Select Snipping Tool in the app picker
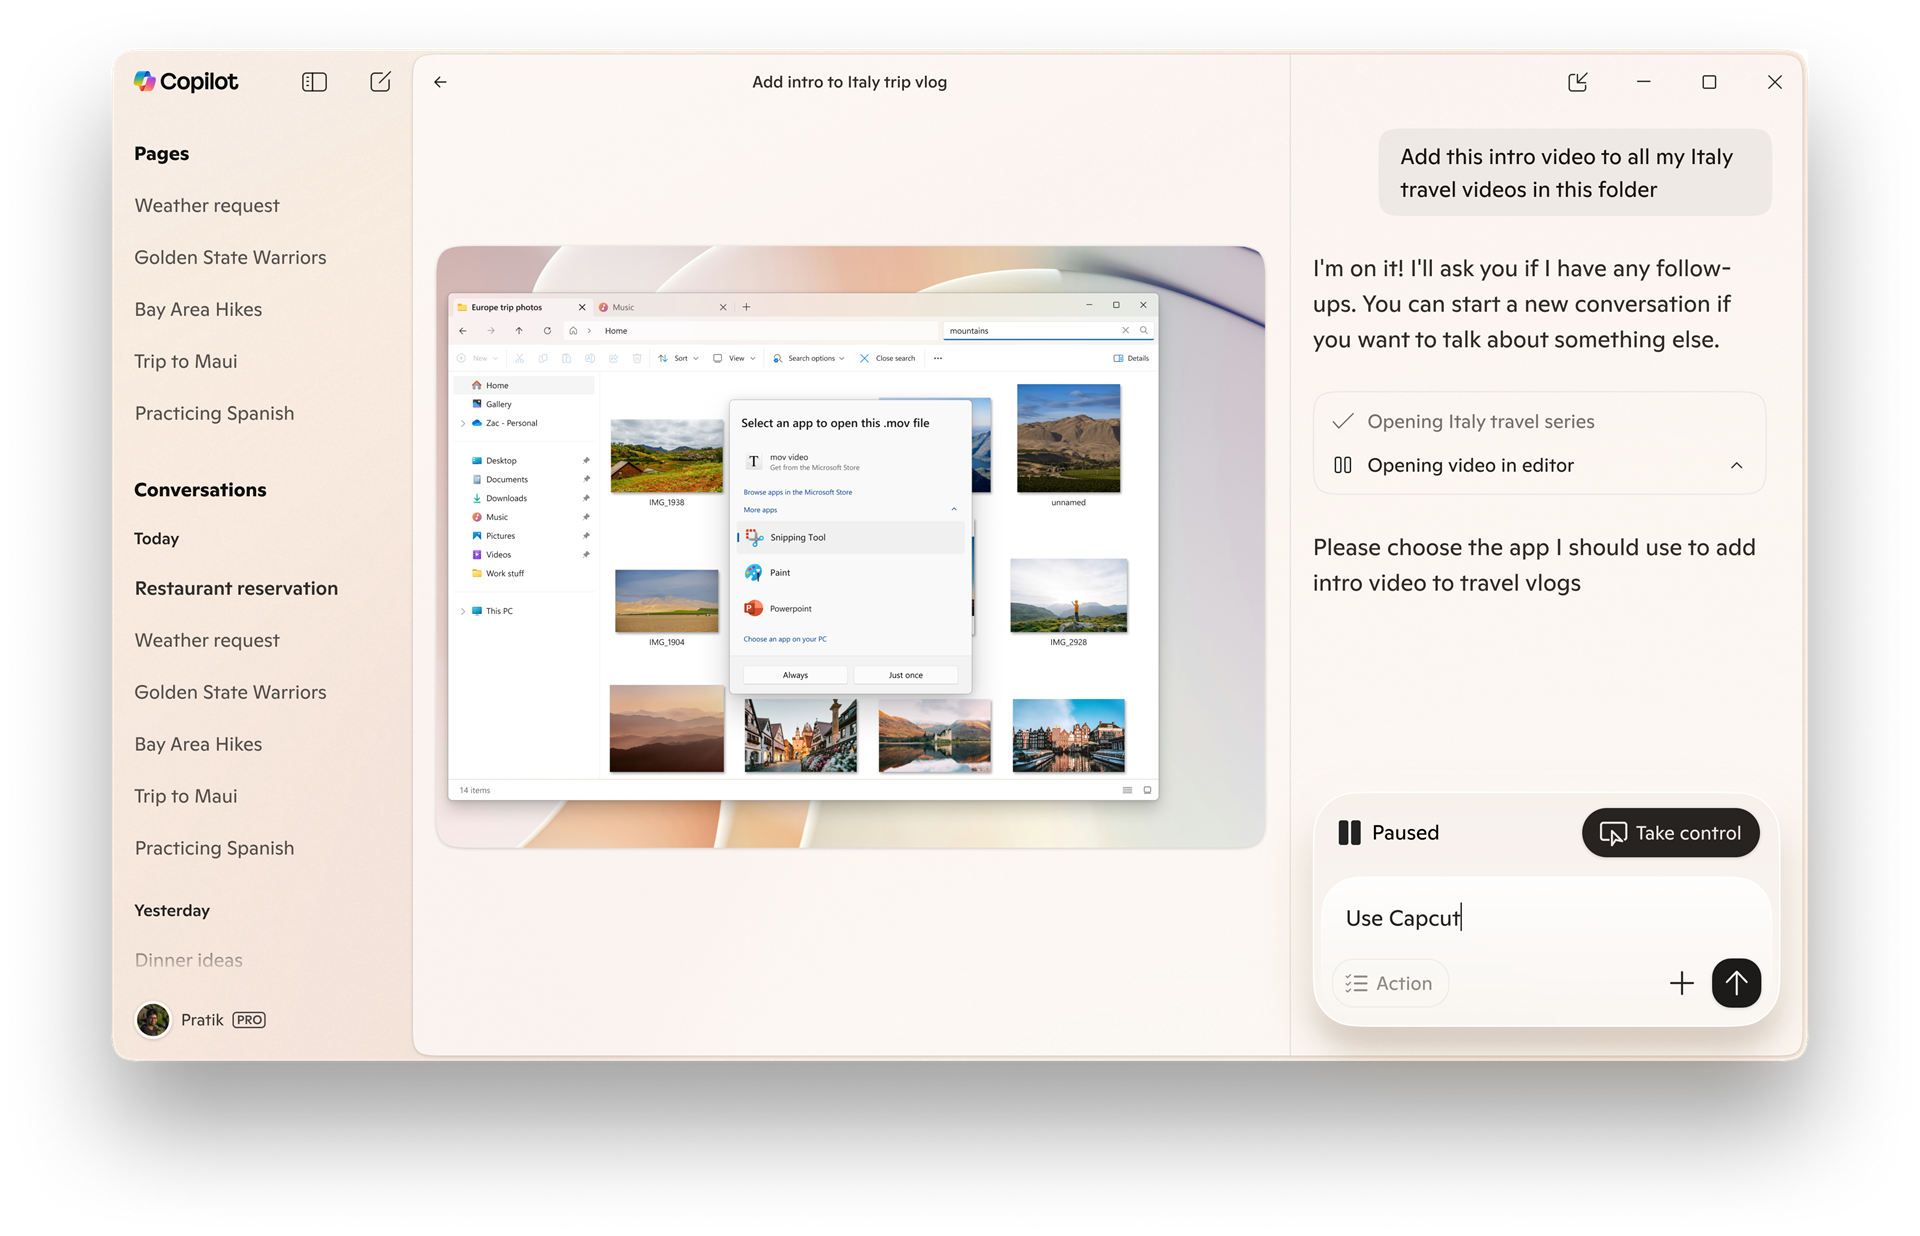 (797, 537)
